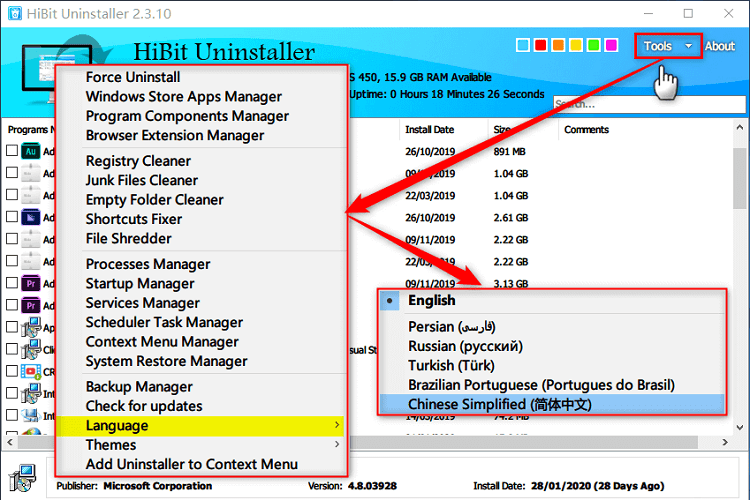Viewport: 750px width, 500px height.
Task: Tick the checkbox for the Ap program row
Action: click(12, 327)
